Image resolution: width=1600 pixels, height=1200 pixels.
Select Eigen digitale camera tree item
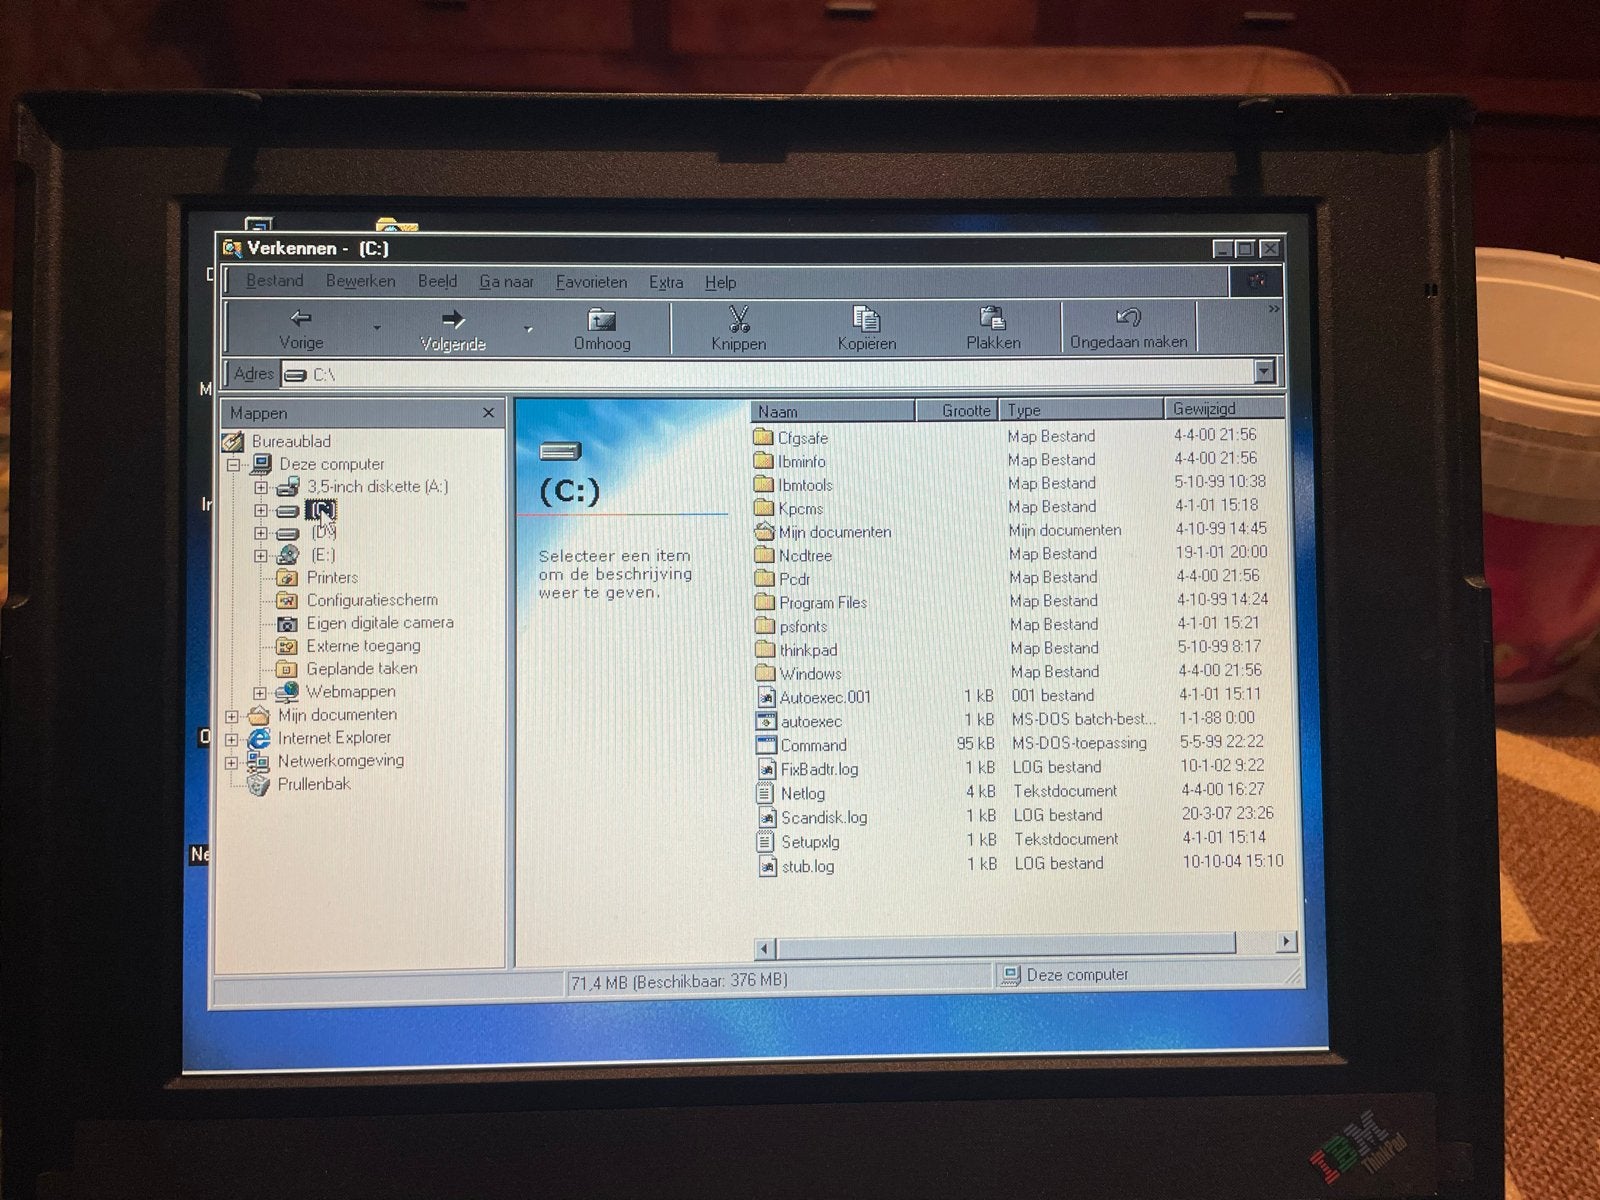tap(380, 622)
